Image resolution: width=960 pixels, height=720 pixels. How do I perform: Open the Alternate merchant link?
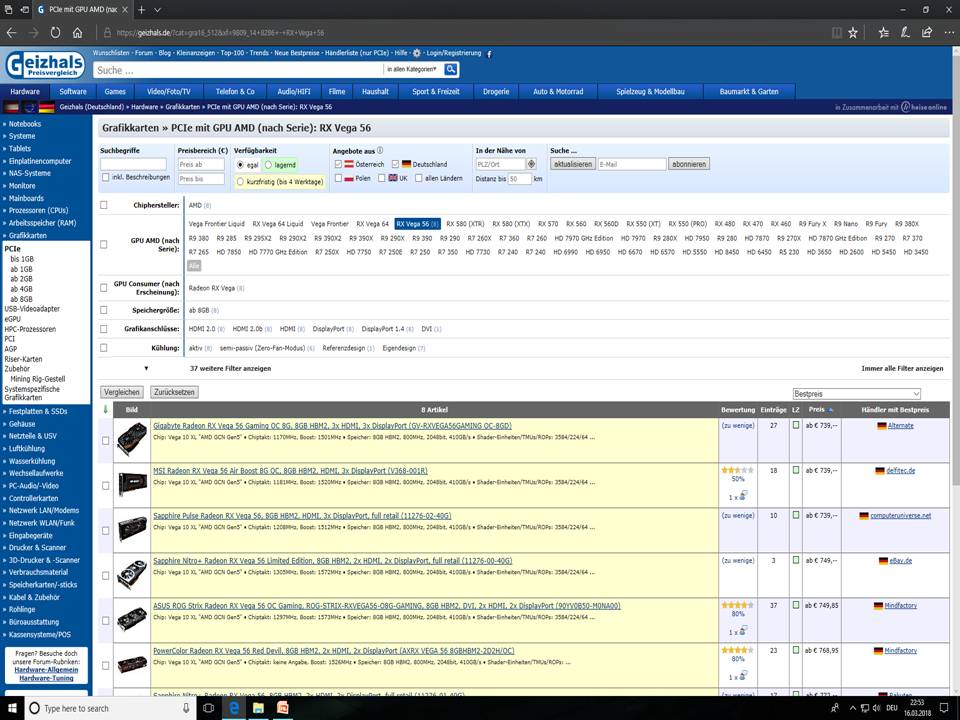[900, 426]
